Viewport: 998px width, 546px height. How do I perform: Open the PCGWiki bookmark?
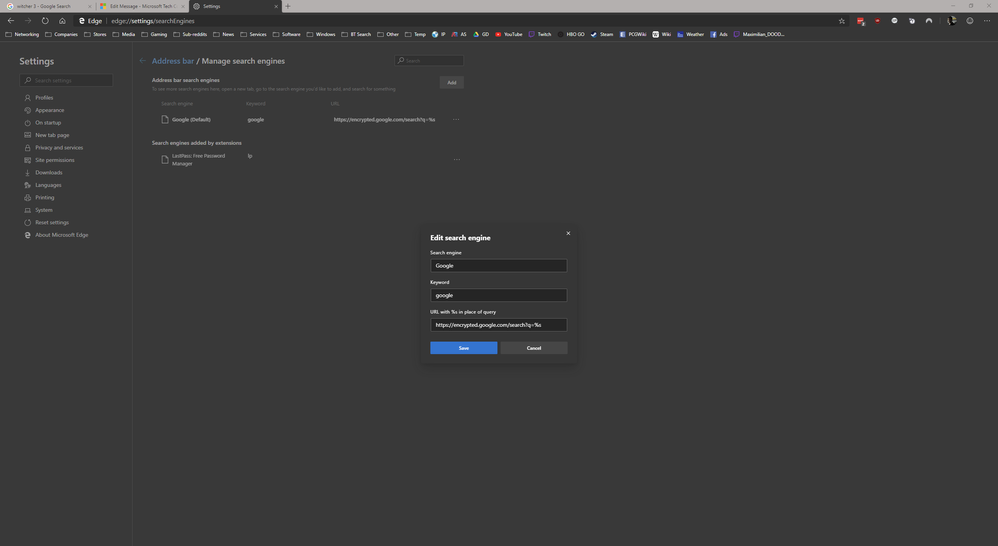pos(633,34)
